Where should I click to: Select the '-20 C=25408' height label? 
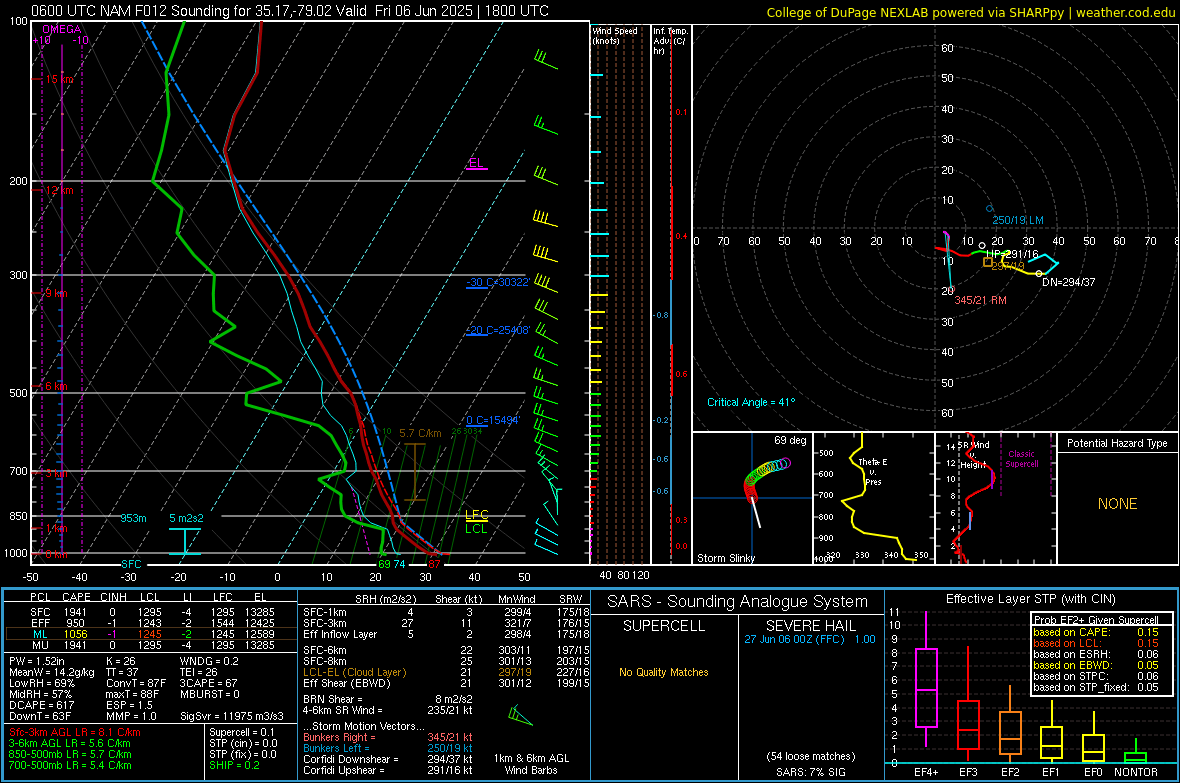[498, 331]
